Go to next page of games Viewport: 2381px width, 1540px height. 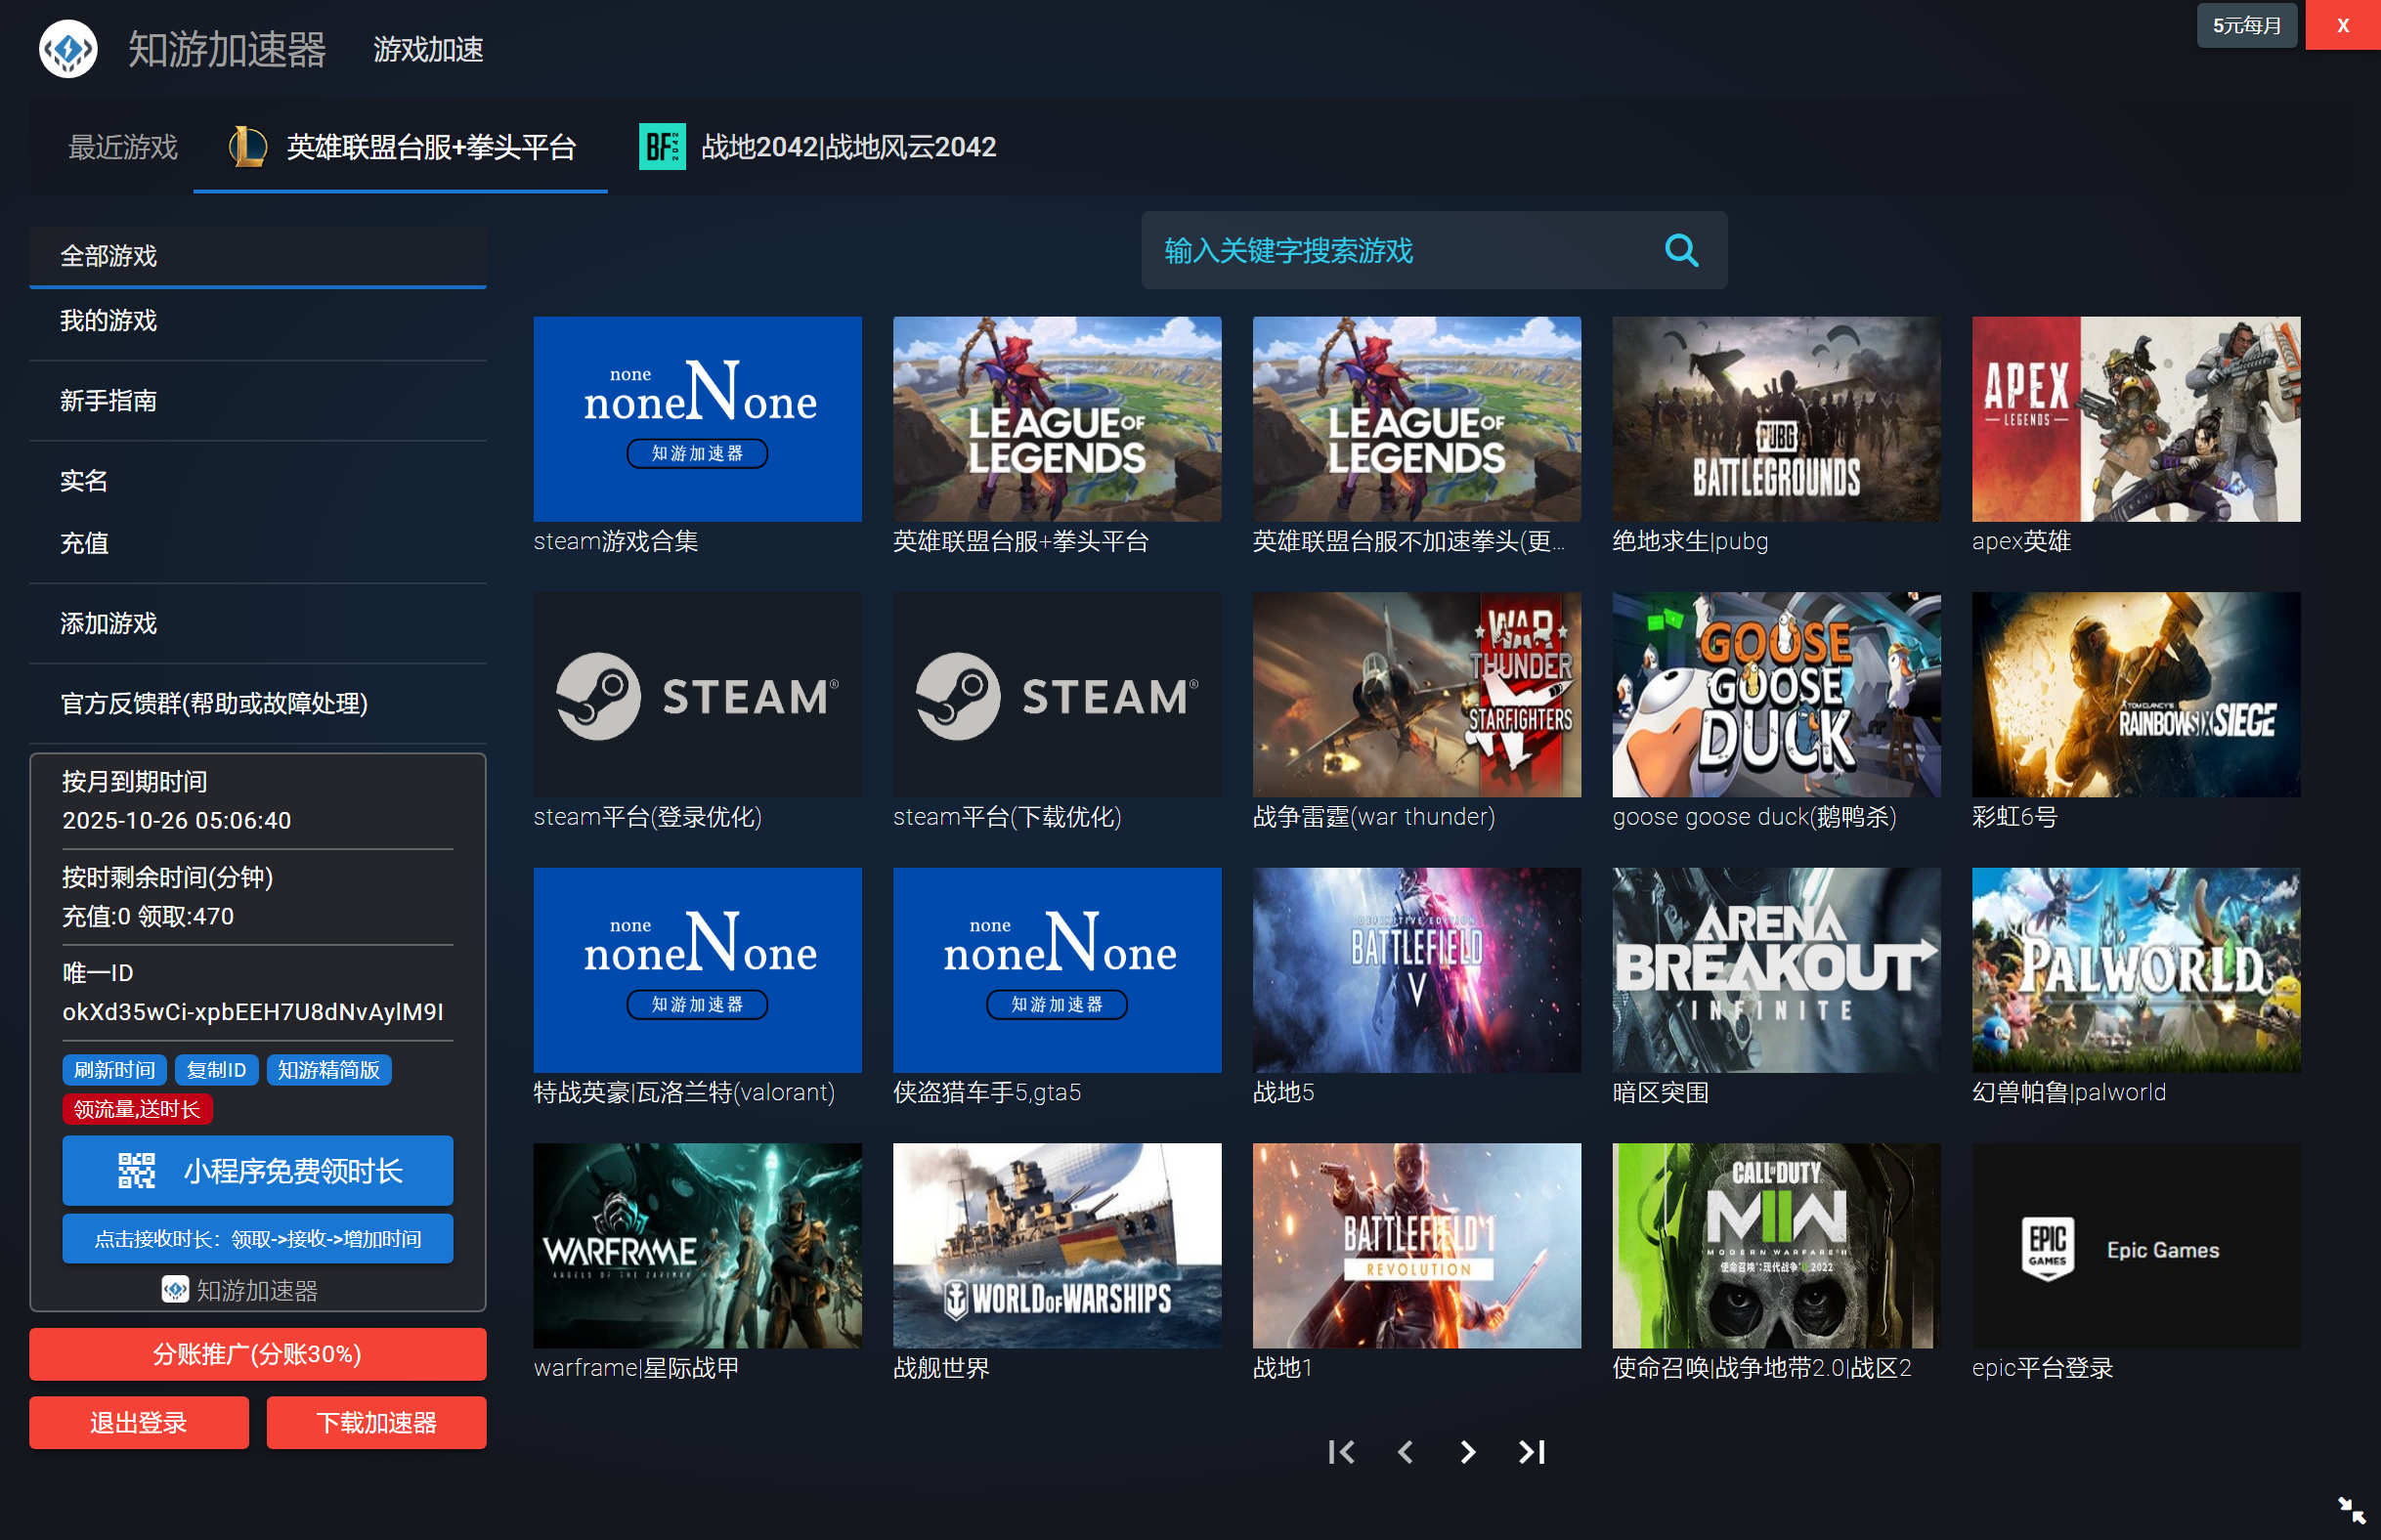click(1467, 1451)
